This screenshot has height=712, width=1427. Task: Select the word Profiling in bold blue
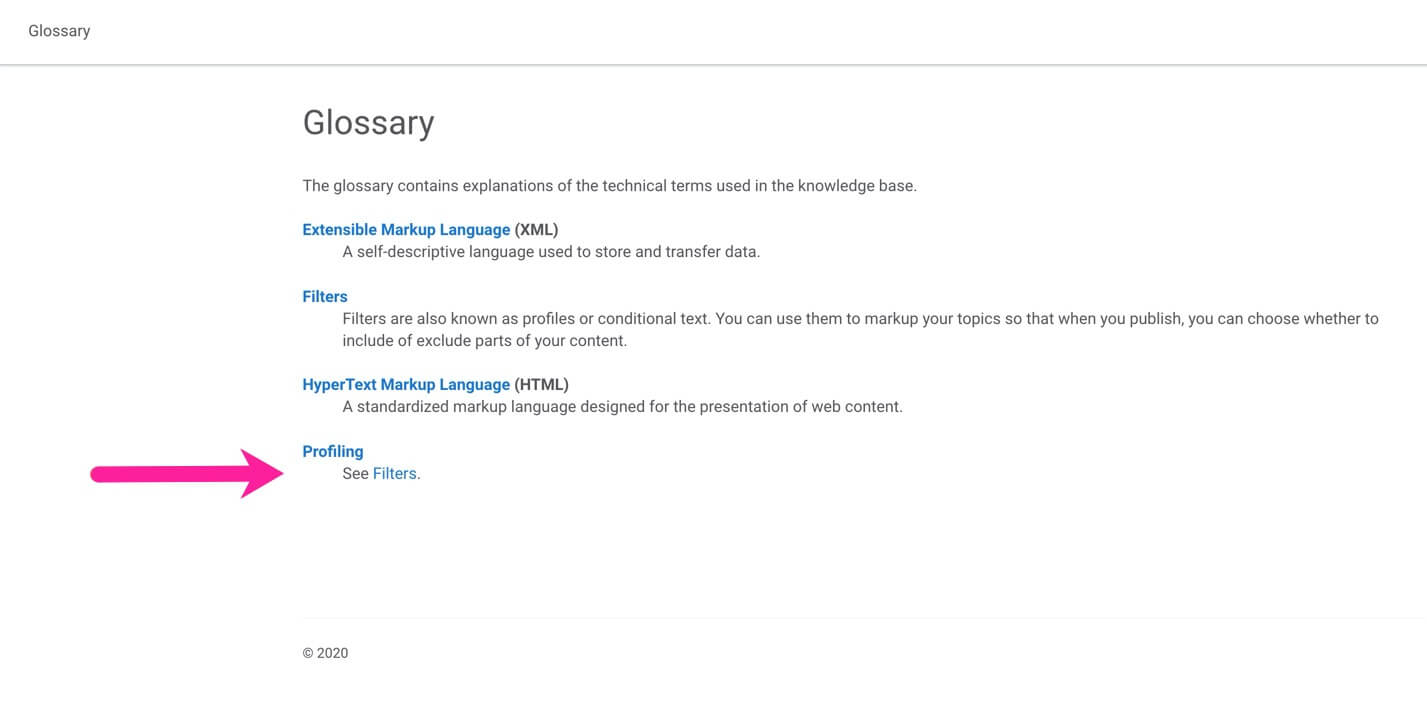333,451
